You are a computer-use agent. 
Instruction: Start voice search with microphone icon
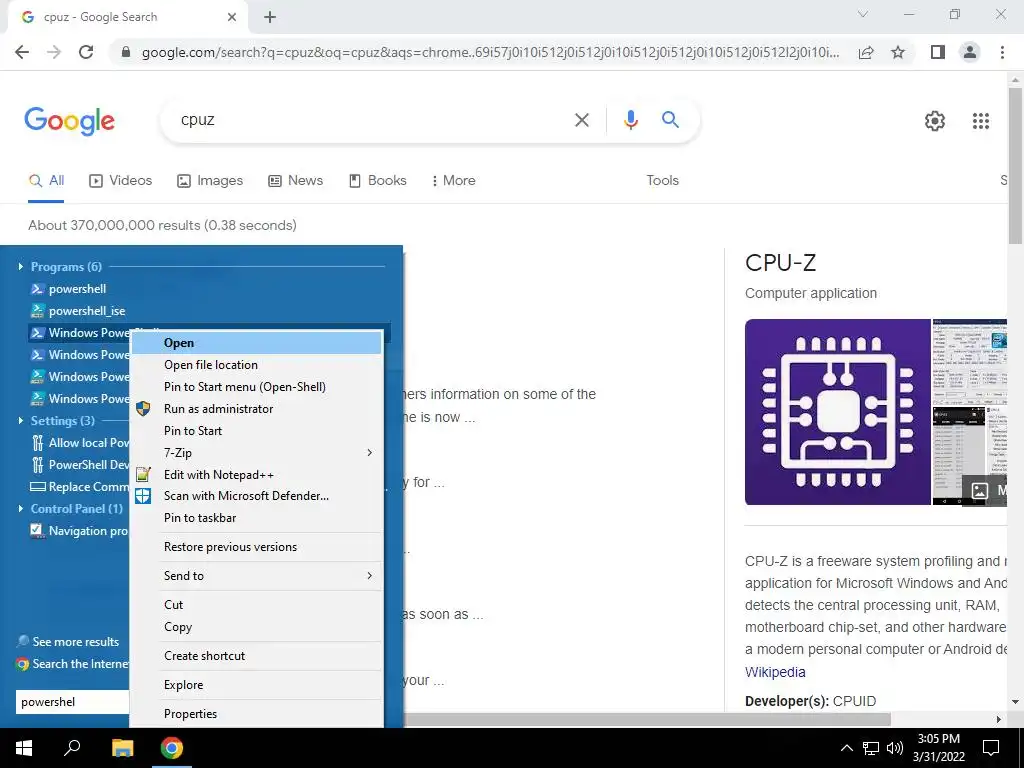[630, 120]
